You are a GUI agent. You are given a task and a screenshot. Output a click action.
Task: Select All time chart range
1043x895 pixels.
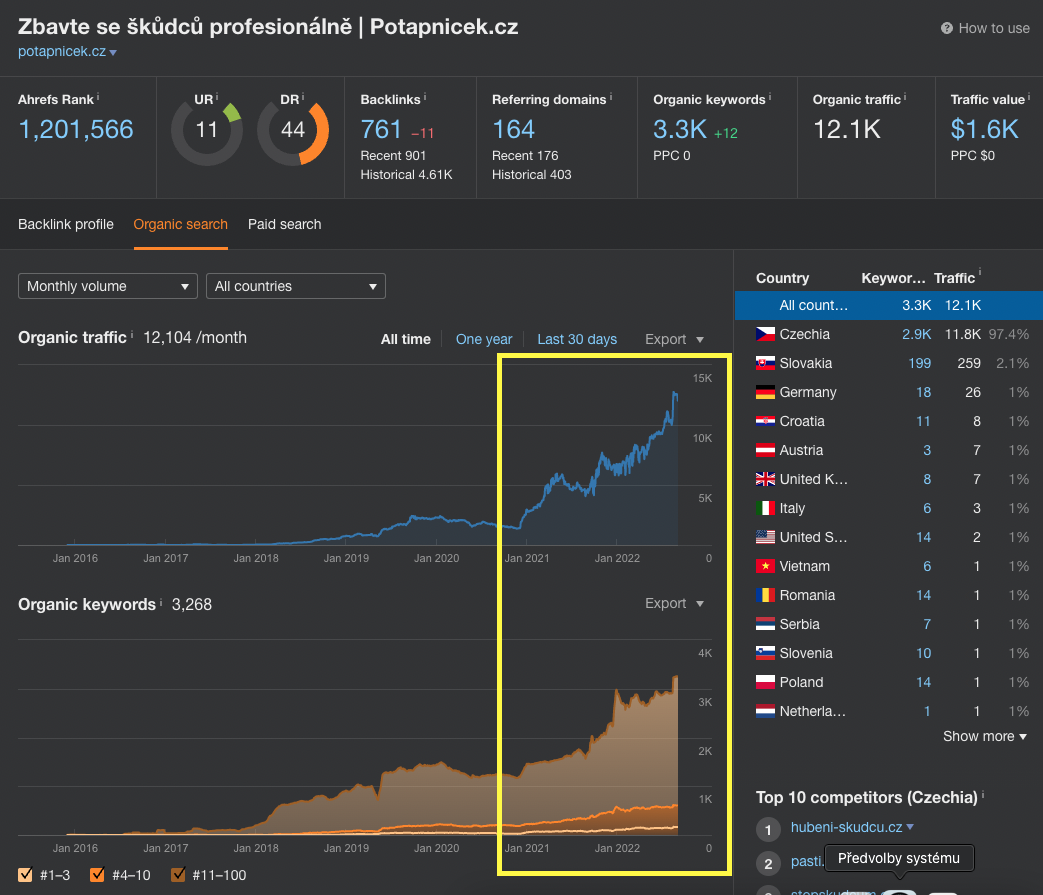pos(406,339)
